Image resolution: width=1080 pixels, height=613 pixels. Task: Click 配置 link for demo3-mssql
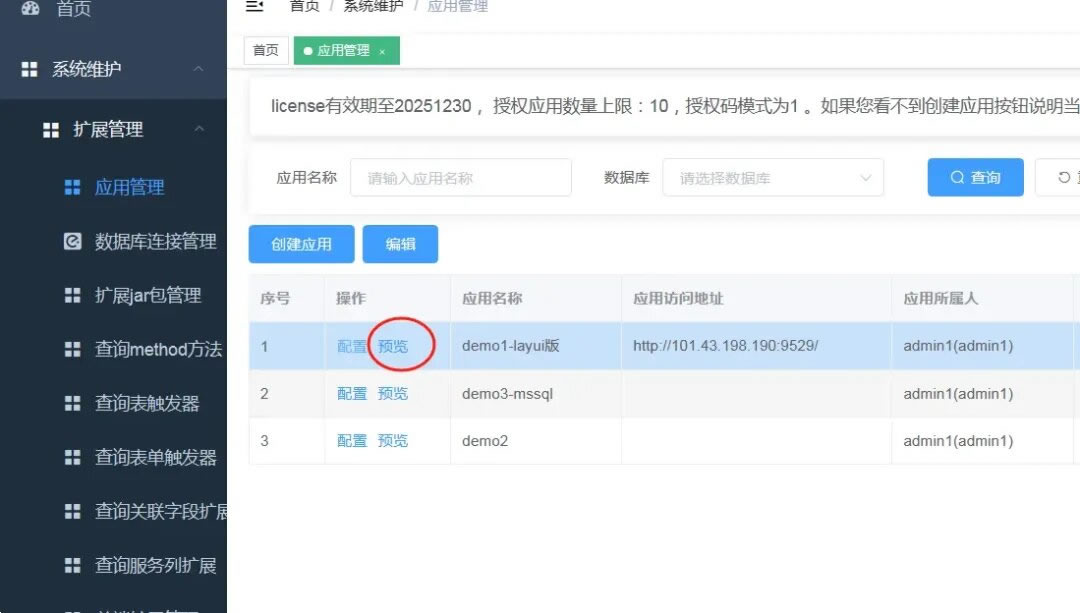[x=352, y=393]
